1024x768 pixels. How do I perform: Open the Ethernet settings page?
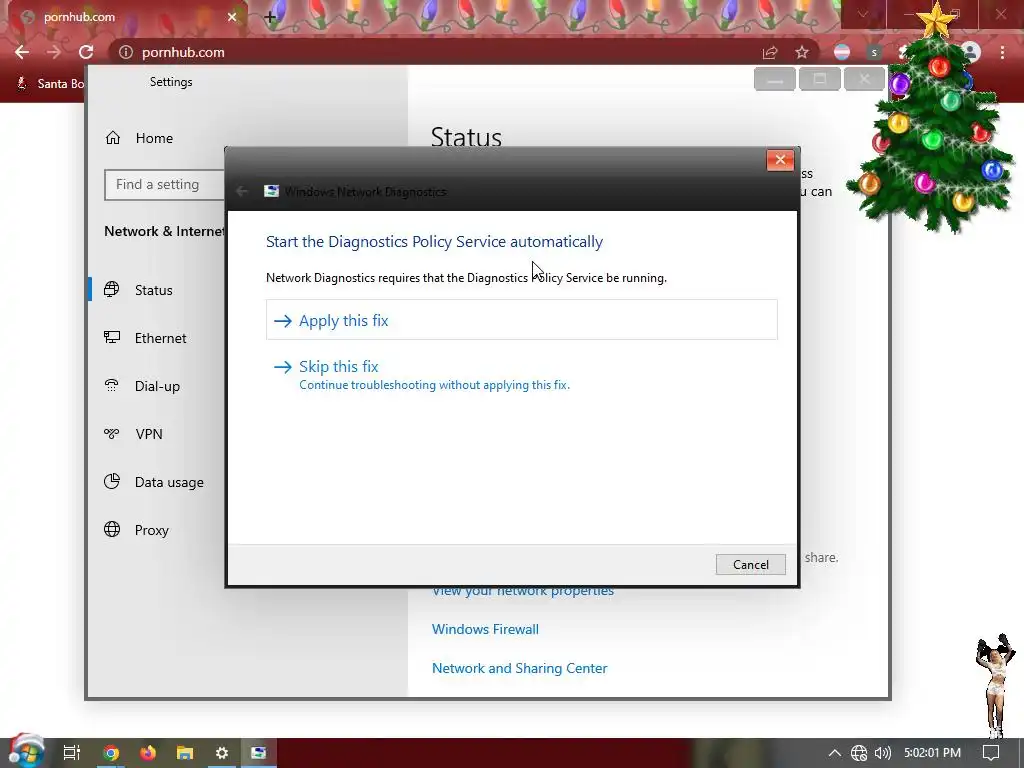[161, 338]
